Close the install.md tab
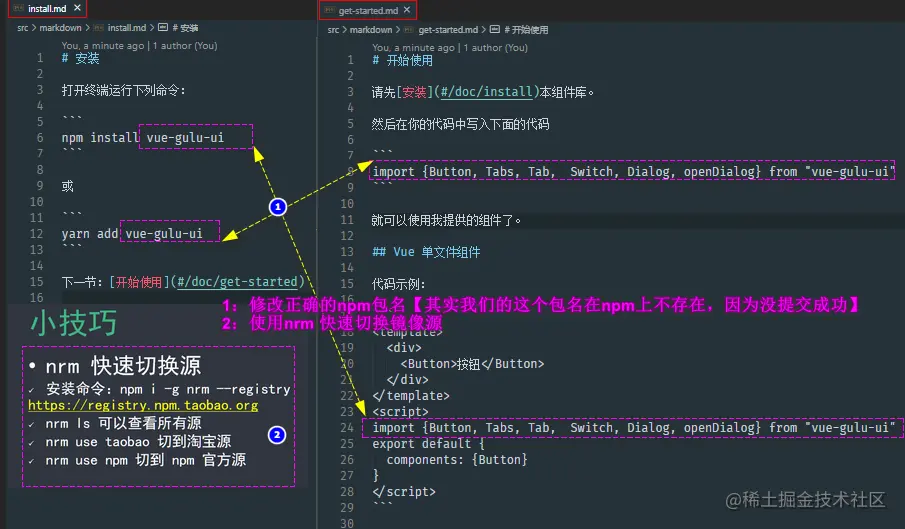Image resolution: width=905 pixels, height=529 pixels. click(77, 8)
